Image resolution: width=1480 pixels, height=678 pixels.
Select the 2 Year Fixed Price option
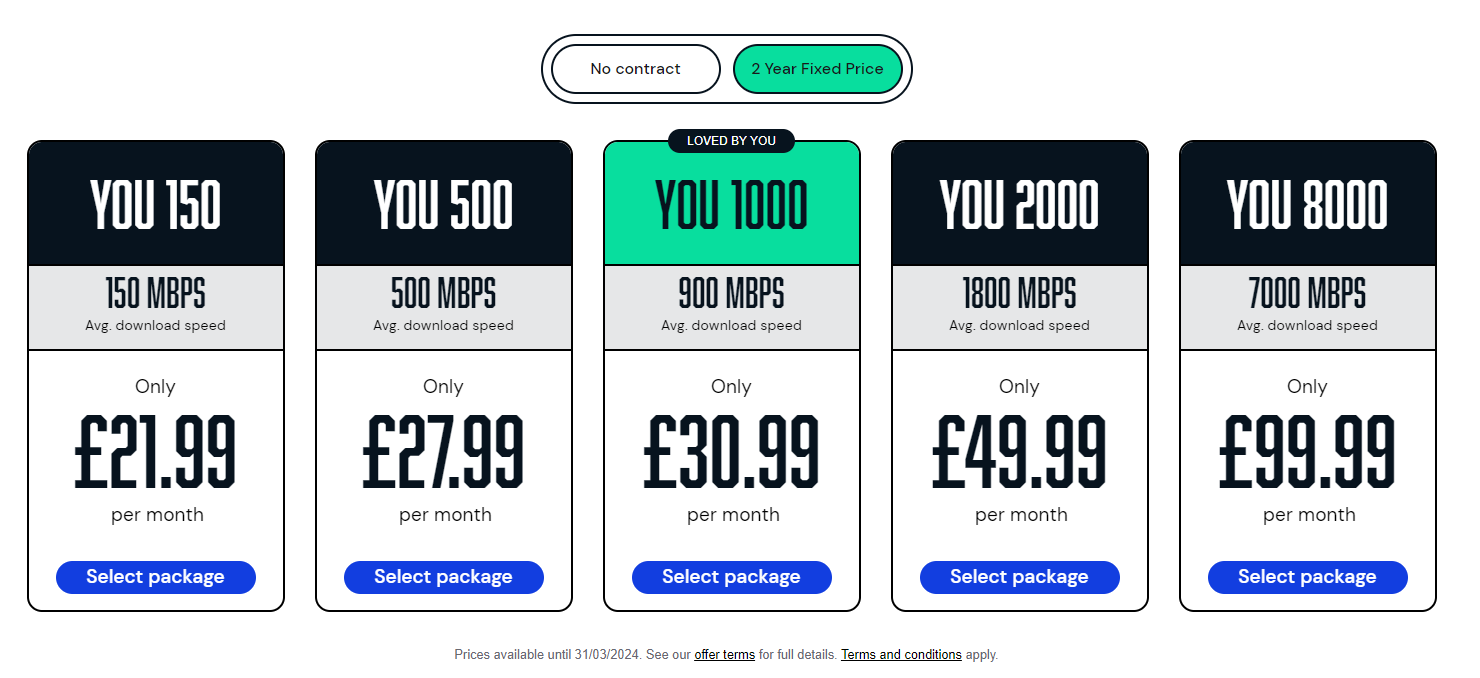817,69
